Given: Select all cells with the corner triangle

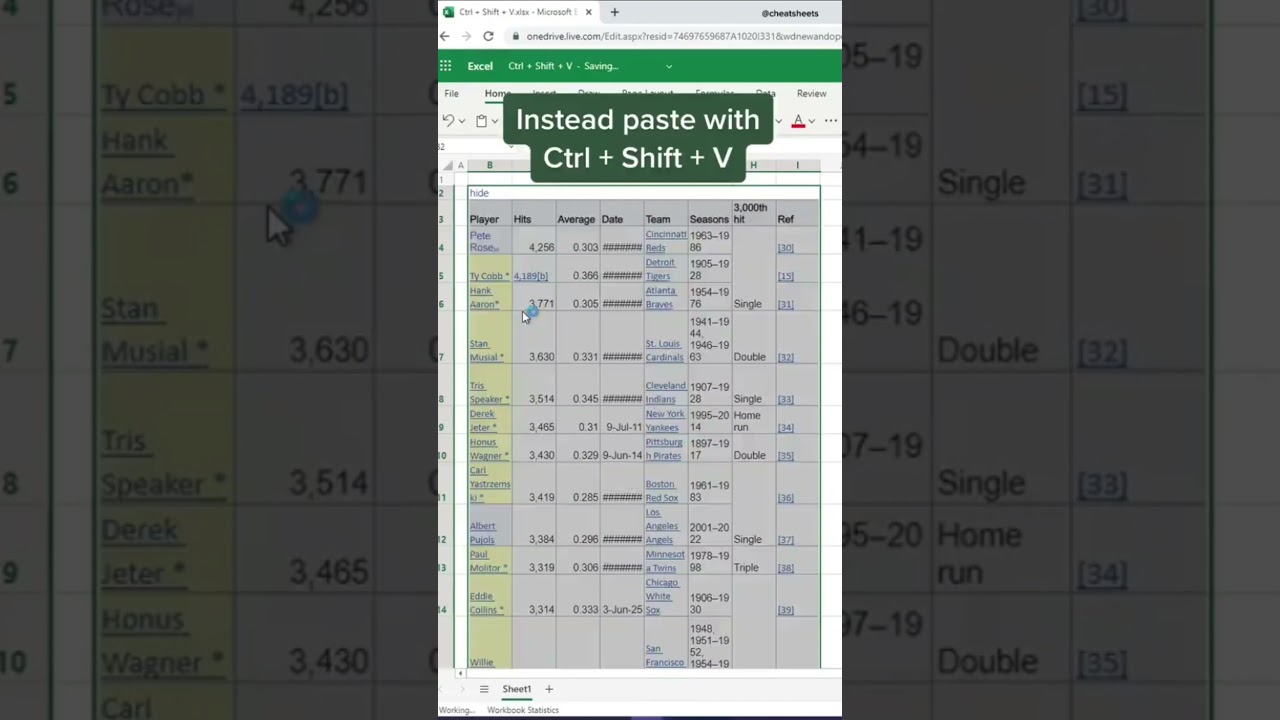Looking at the screenshot, I should click(446, 165).
